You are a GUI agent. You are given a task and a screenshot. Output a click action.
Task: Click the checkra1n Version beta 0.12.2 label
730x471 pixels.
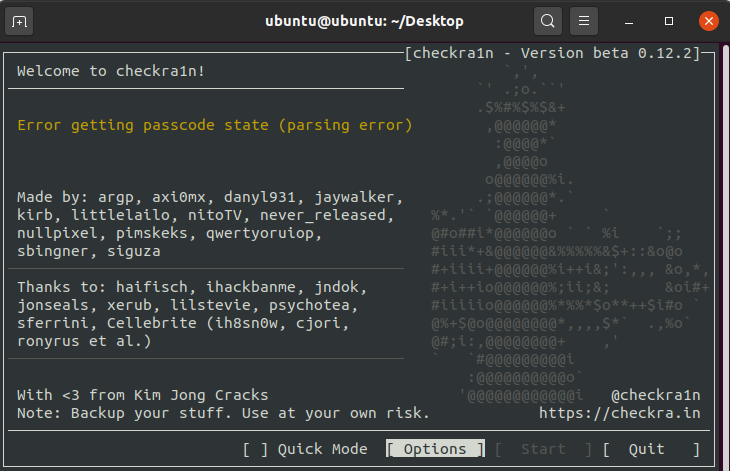pos(552,53)
